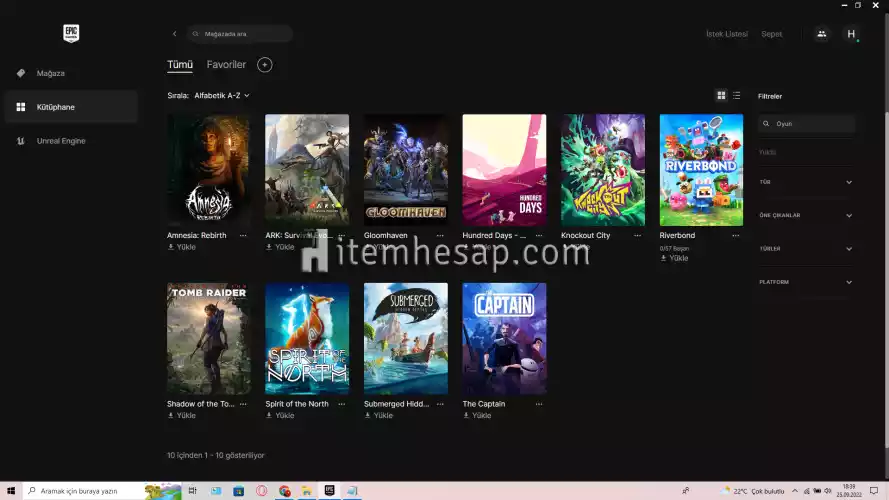The height and width of the screenshot is (500, 889).
Task: Expand the TÜR filter section
Action: tap(848, 182)
